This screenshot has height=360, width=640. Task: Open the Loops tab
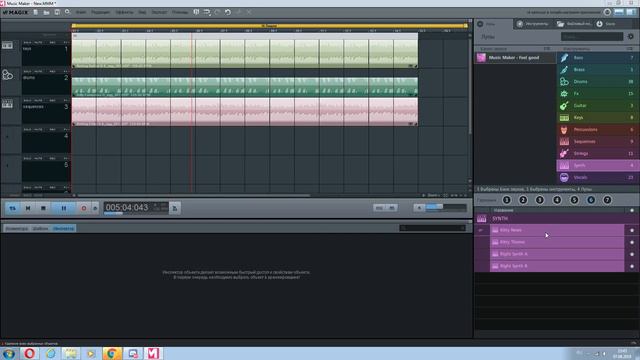click(493, 24)
